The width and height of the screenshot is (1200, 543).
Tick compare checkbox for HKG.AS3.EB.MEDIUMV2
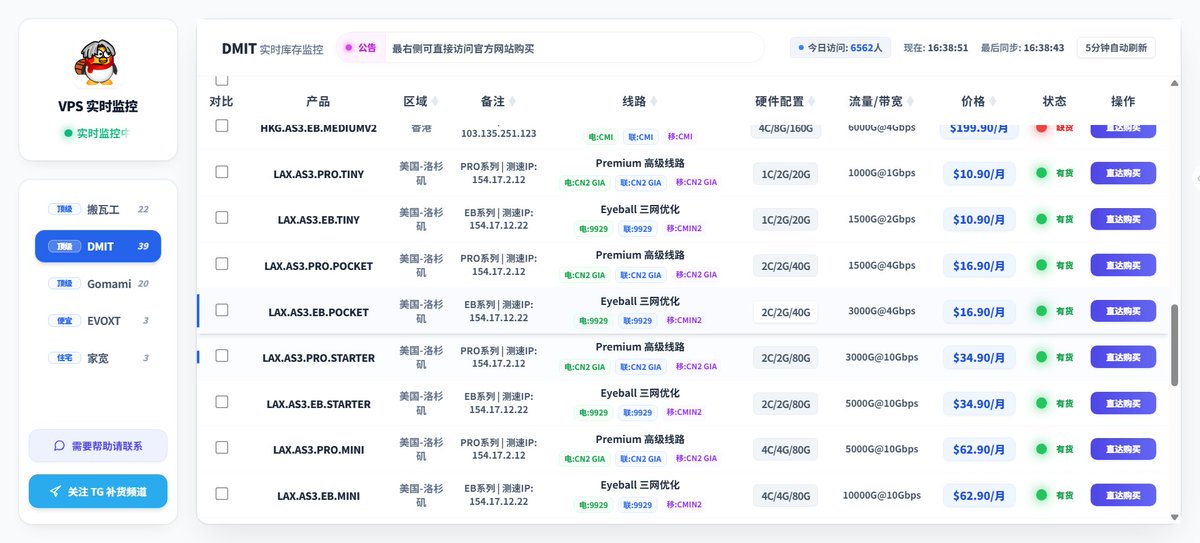pos(222,125)
